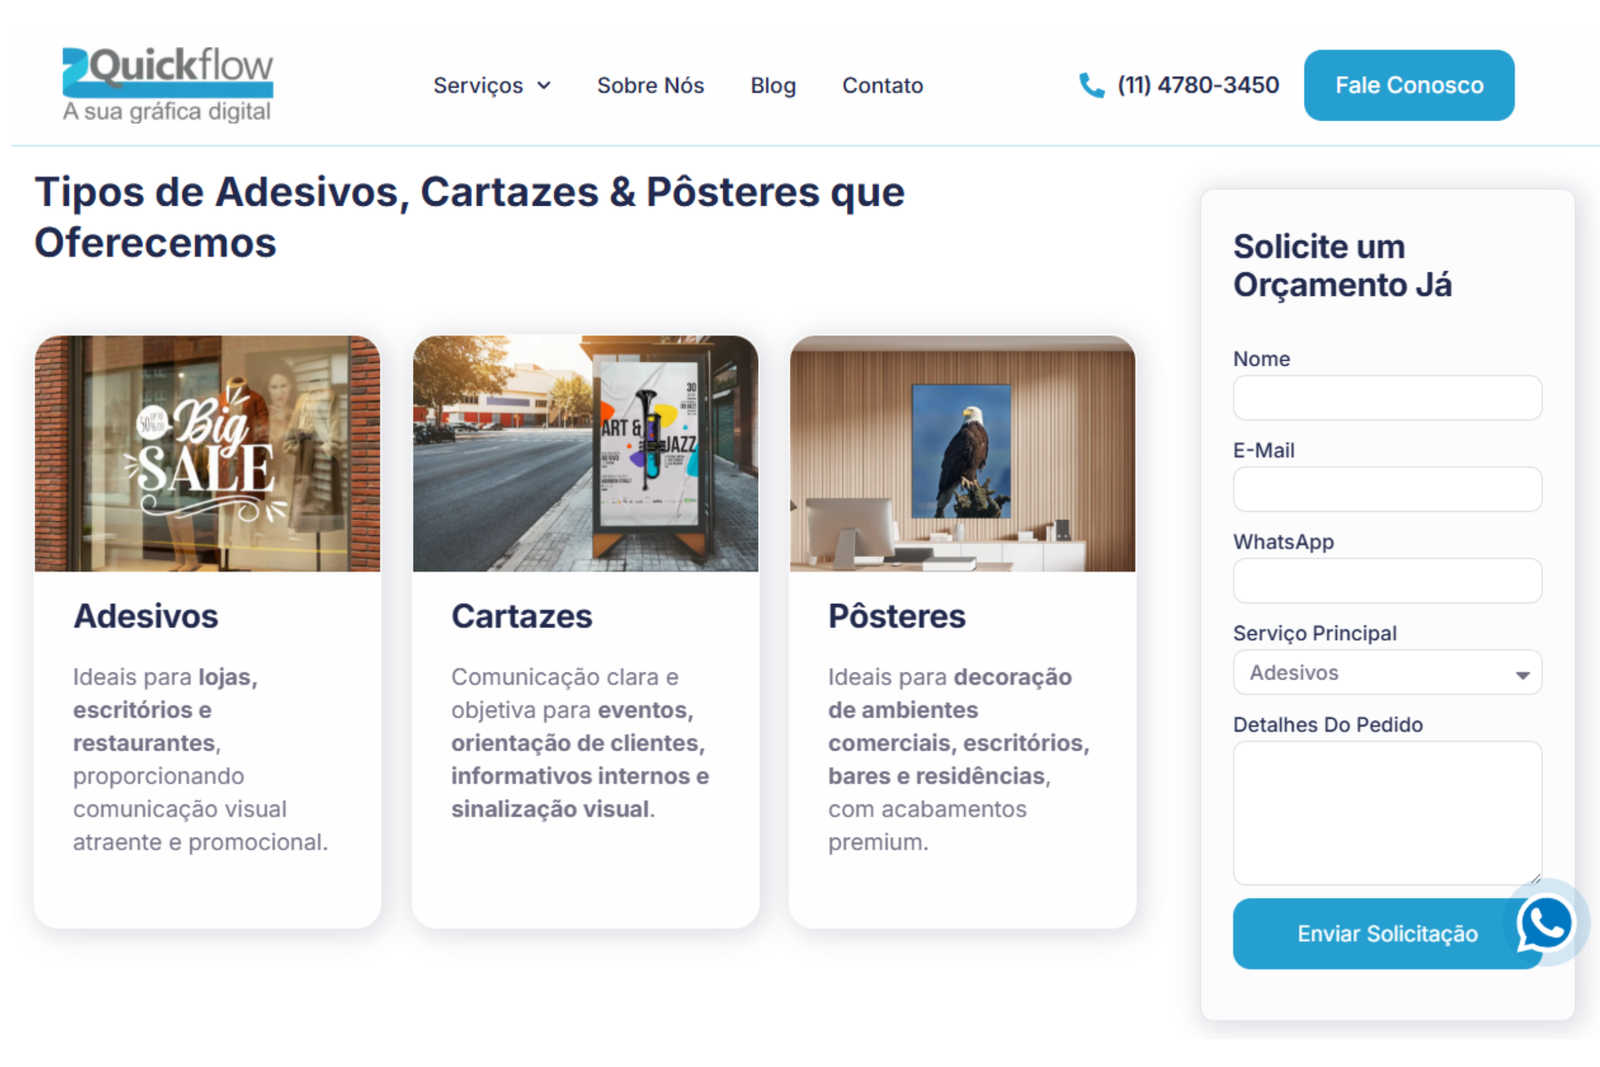Call the number (11) 4780-3450
The image size is (1600, 1067).
(x=1198, y=85)
